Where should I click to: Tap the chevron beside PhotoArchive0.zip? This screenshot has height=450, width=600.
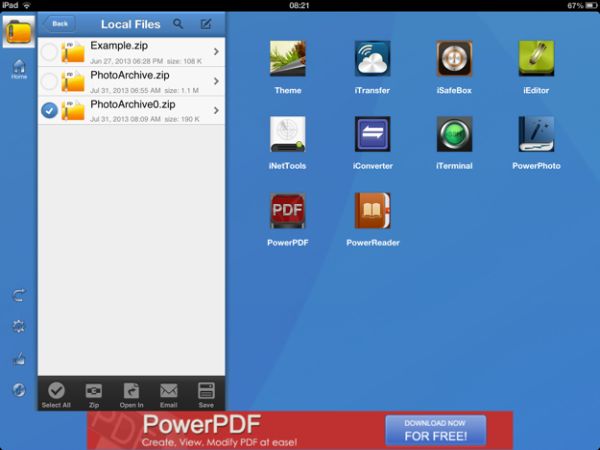coord(216,110)
